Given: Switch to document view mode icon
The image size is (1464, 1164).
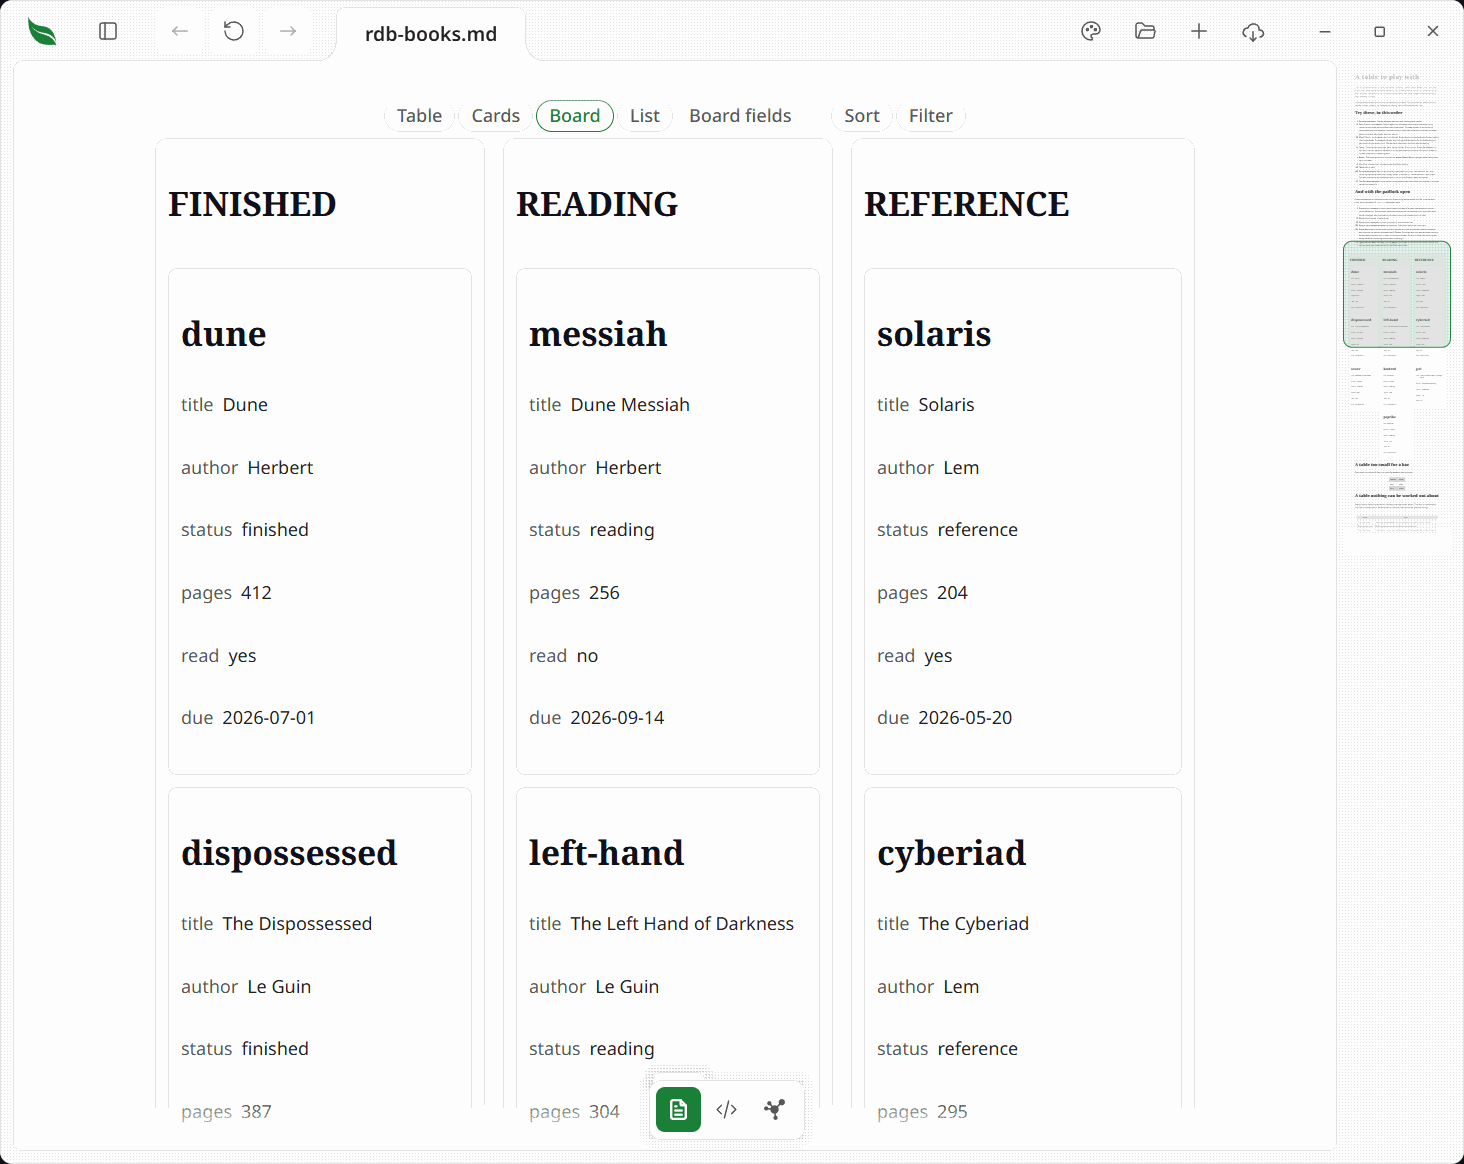Looking at the screenshot, I should pos(678,1109).
